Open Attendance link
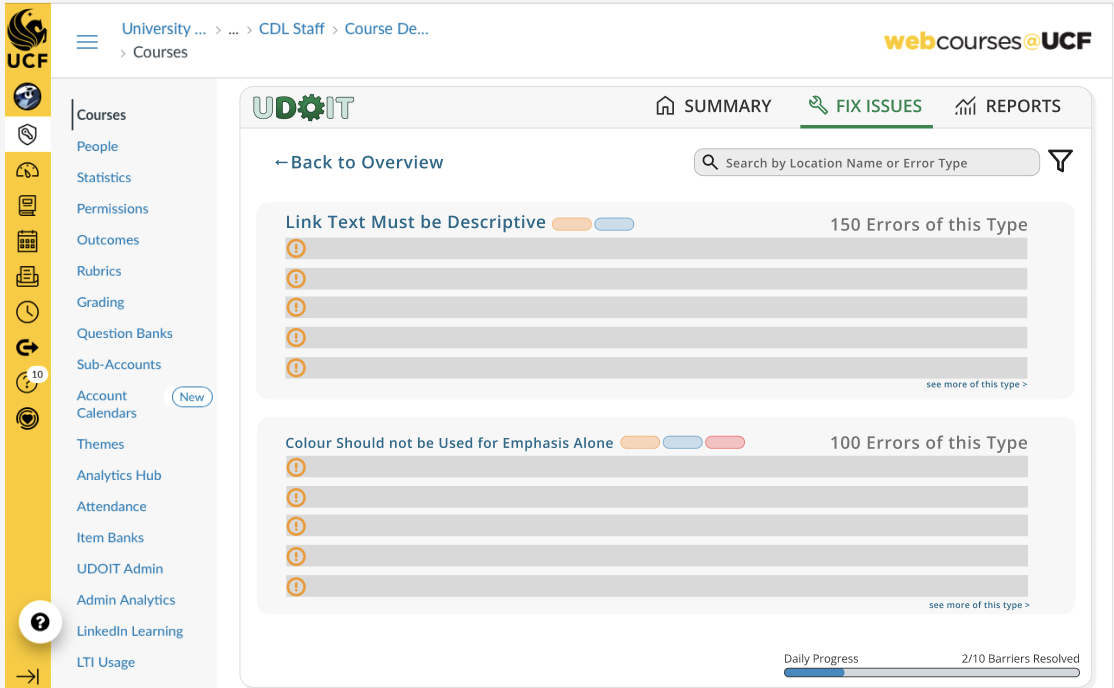 click(112, 507)
